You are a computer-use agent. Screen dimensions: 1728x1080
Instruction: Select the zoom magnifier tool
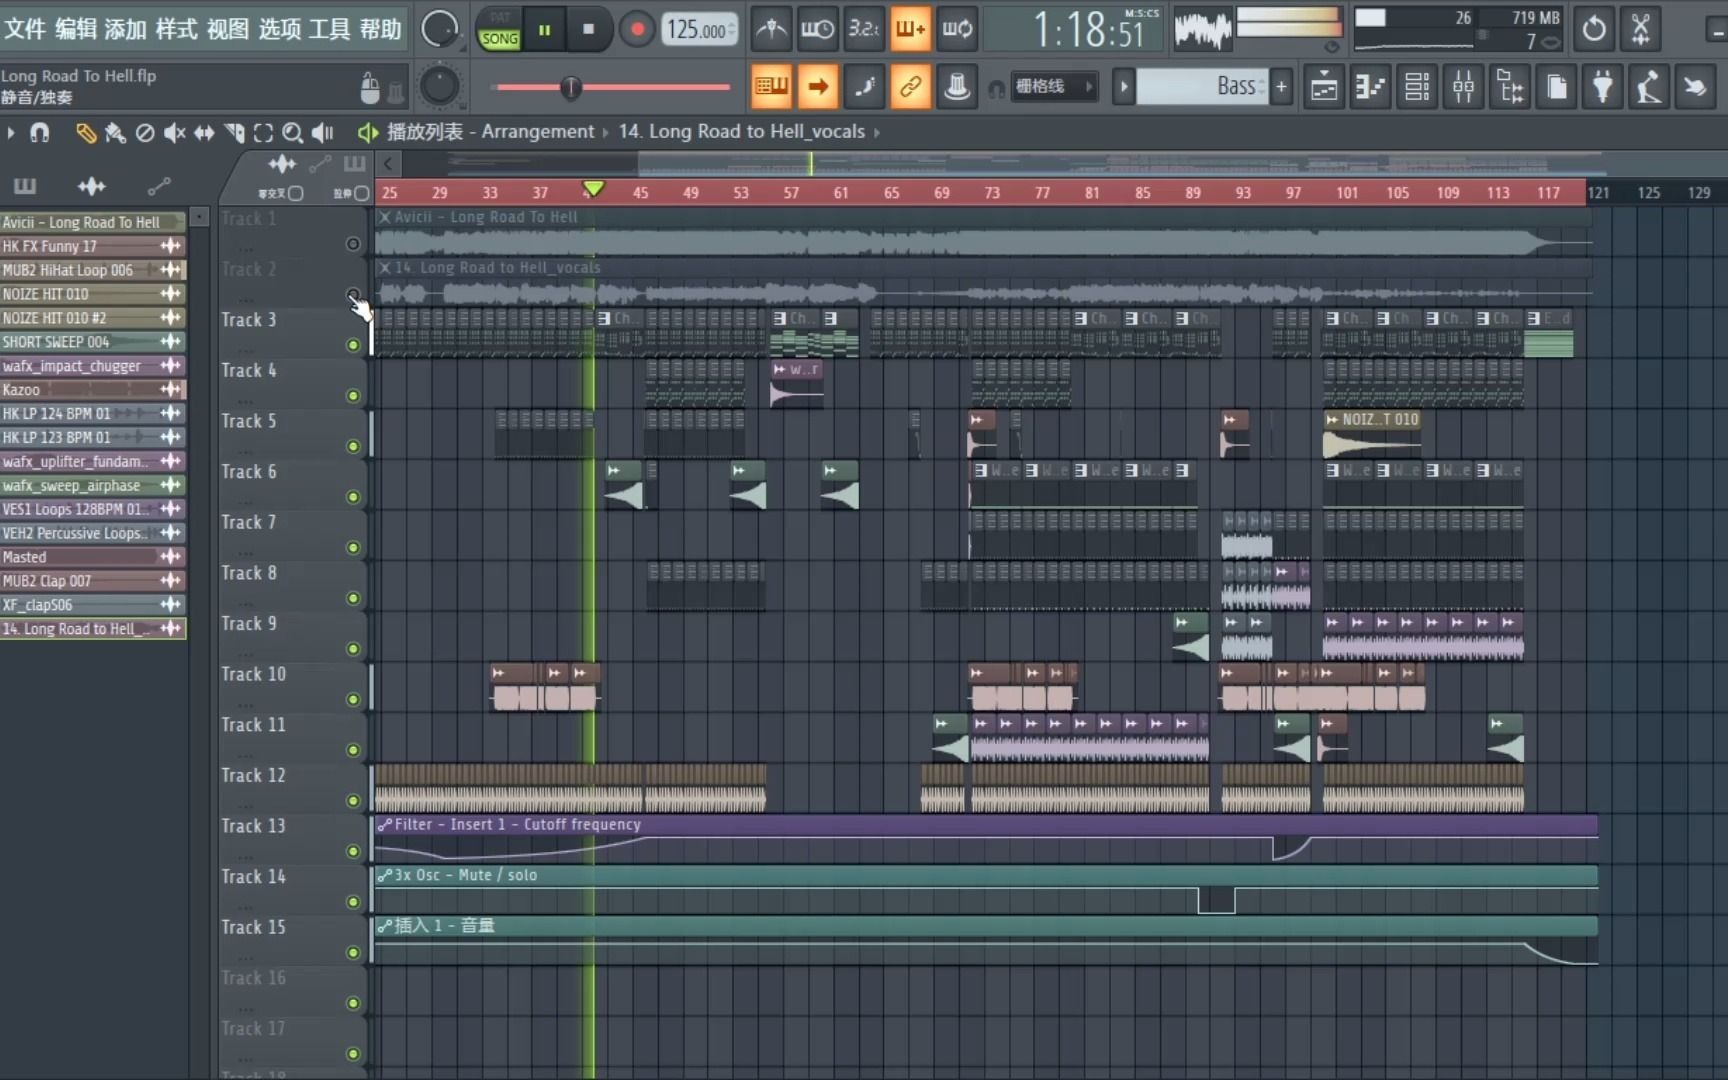pos(292,132)
